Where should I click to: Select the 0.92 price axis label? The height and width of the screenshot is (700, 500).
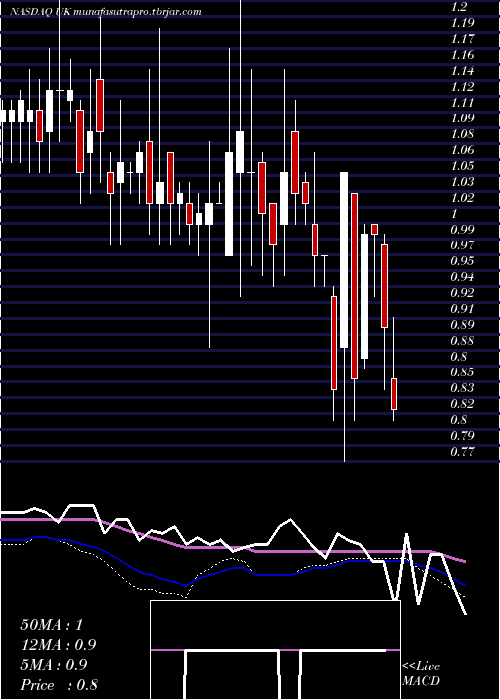(x=462, y=293)
